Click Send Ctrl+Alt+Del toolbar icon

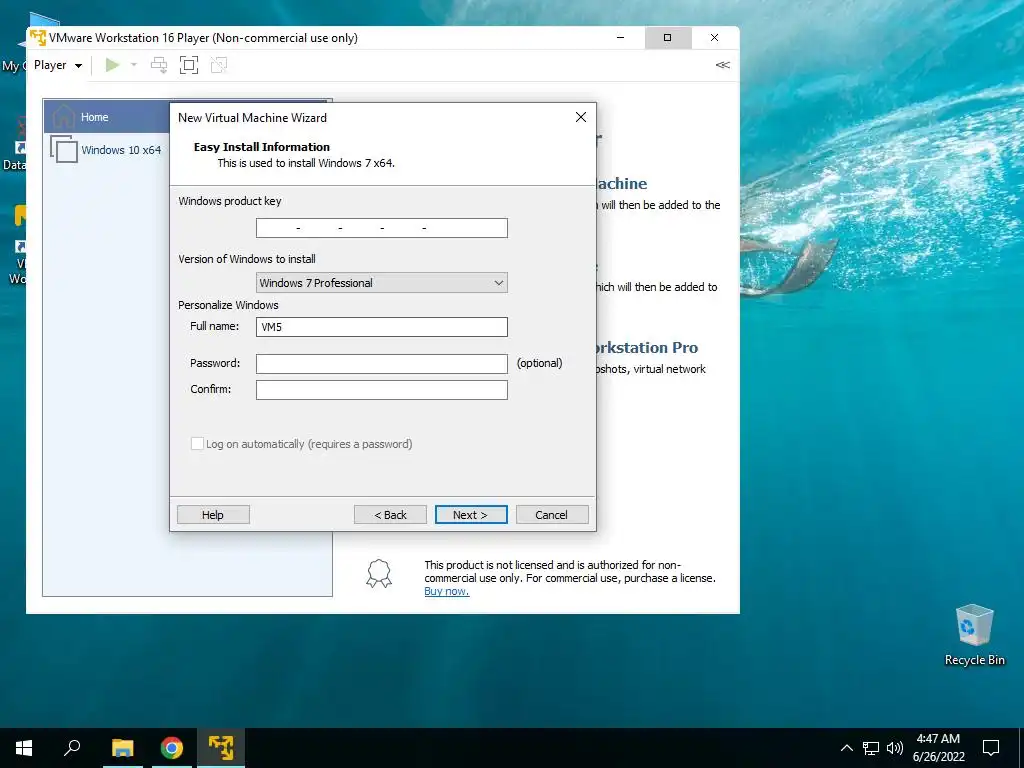point(159,65)
